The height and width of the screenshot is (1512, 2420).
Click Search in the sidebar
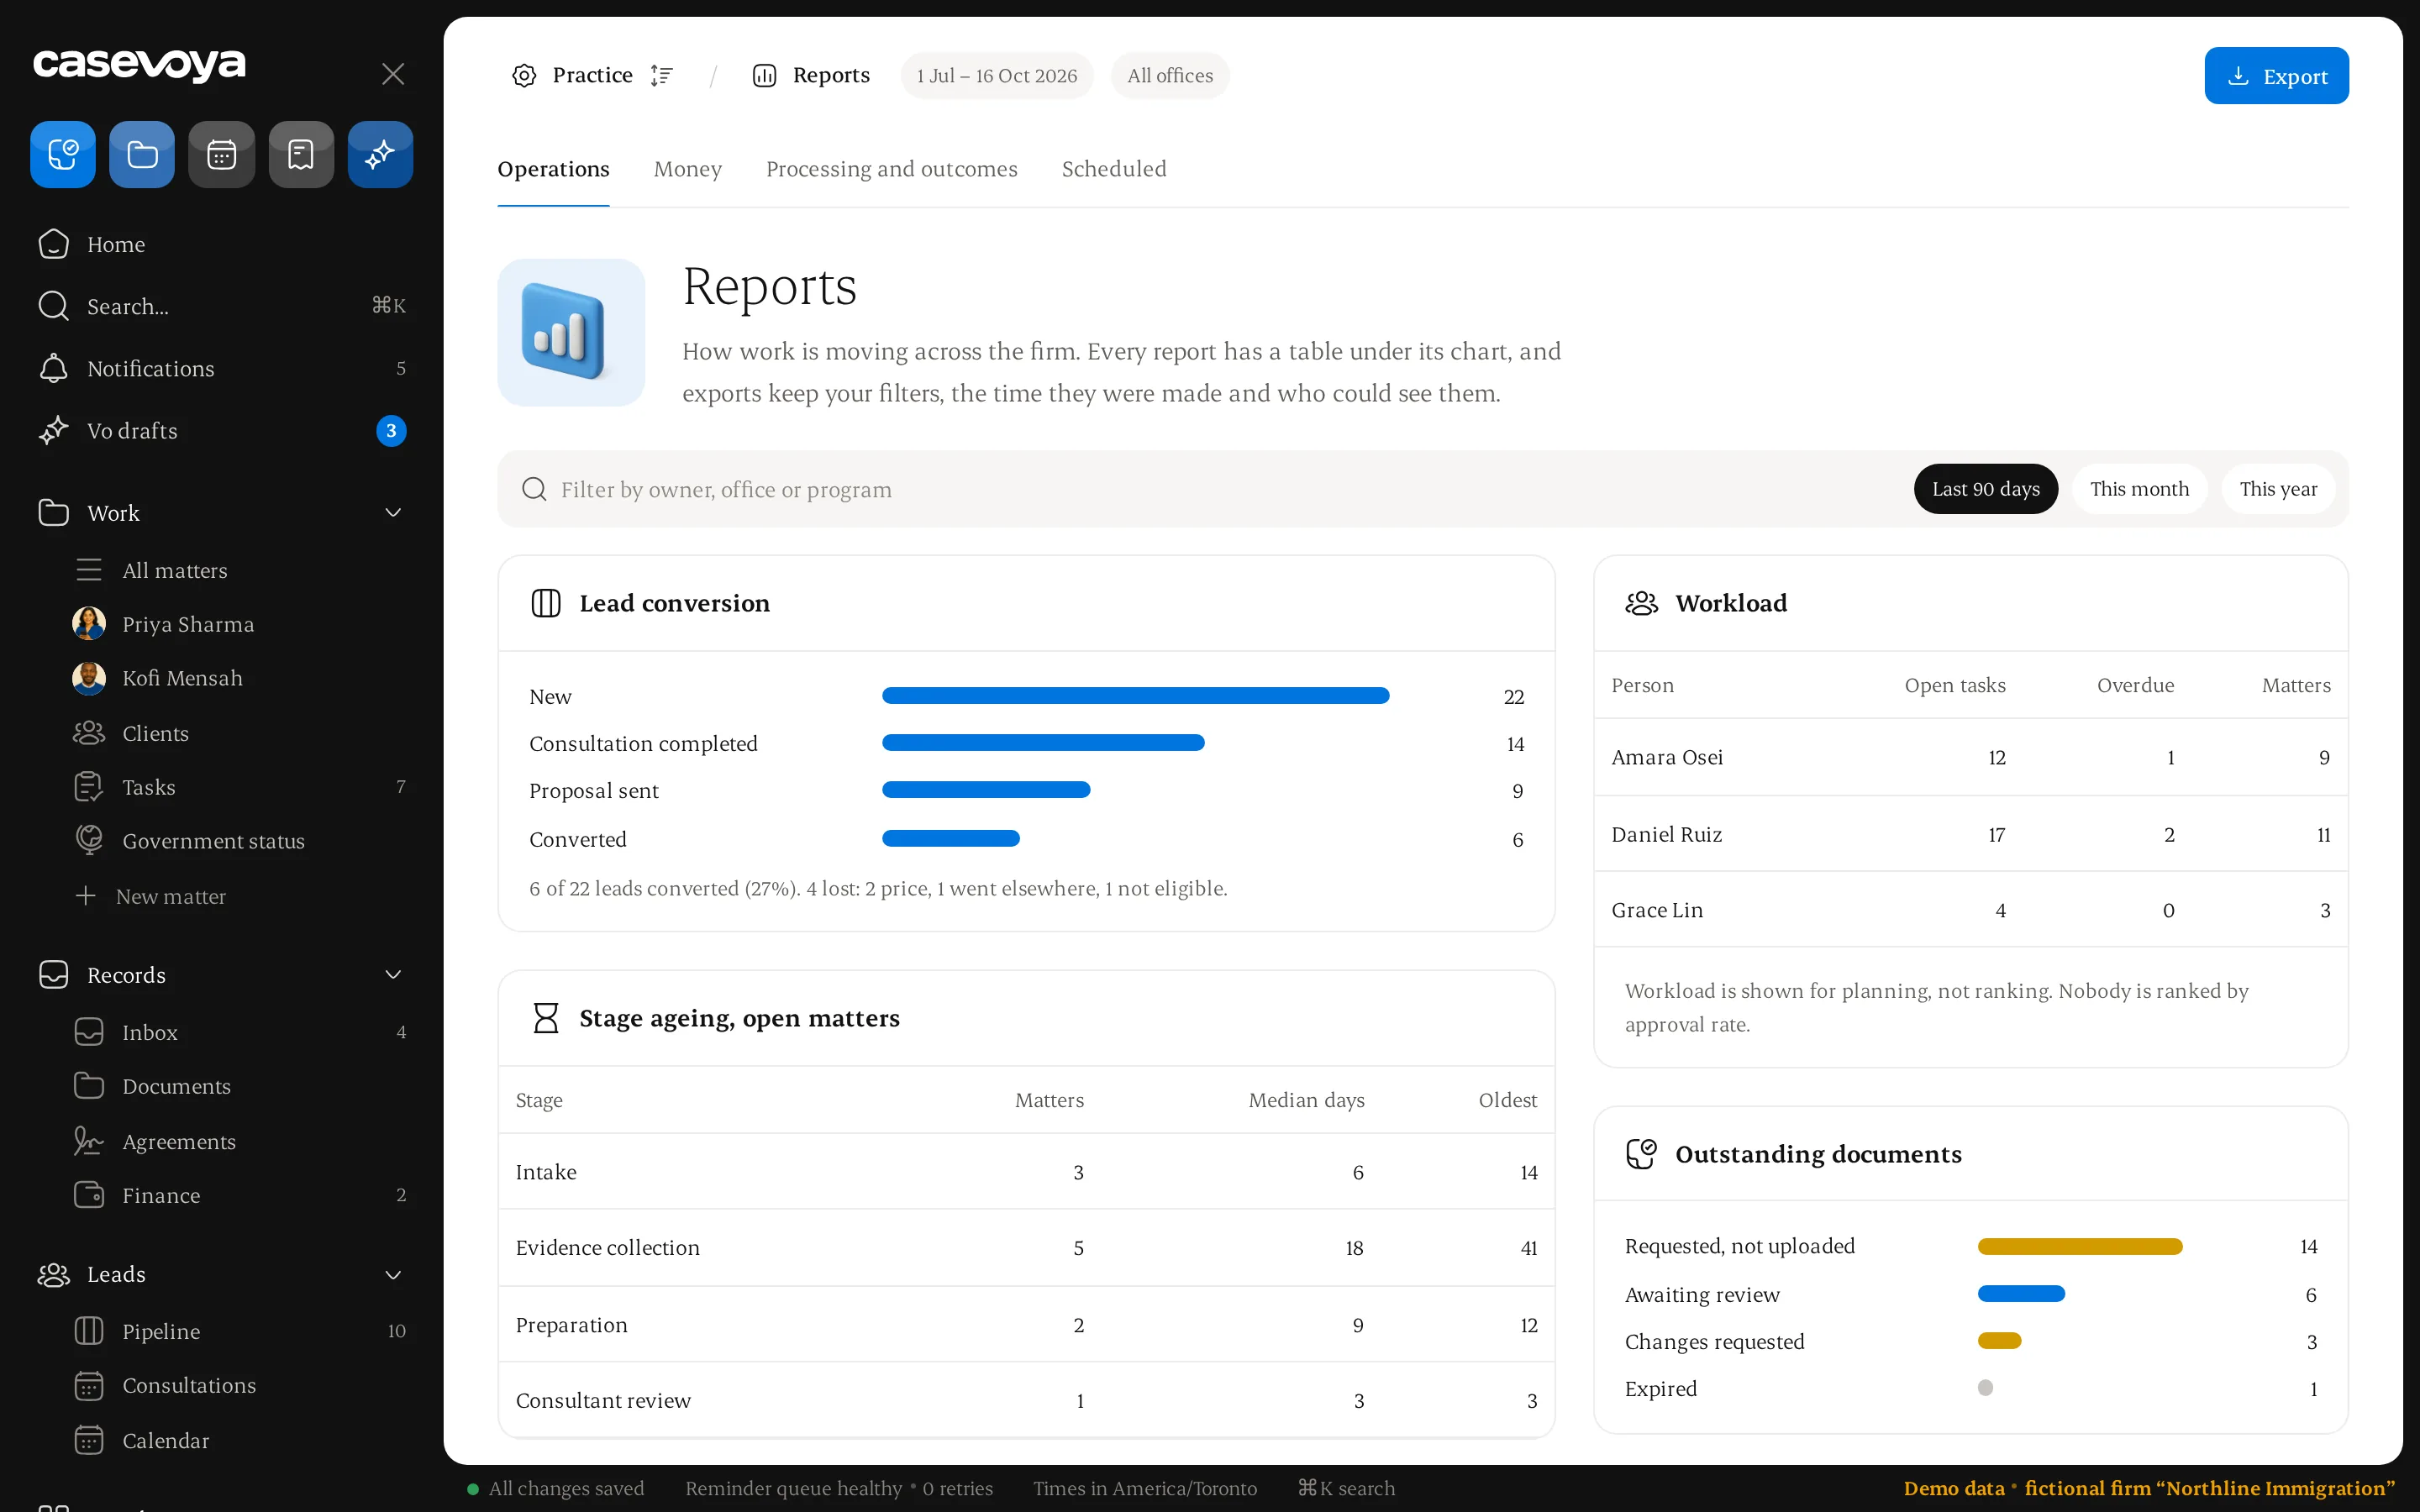[x=221, y=306]
